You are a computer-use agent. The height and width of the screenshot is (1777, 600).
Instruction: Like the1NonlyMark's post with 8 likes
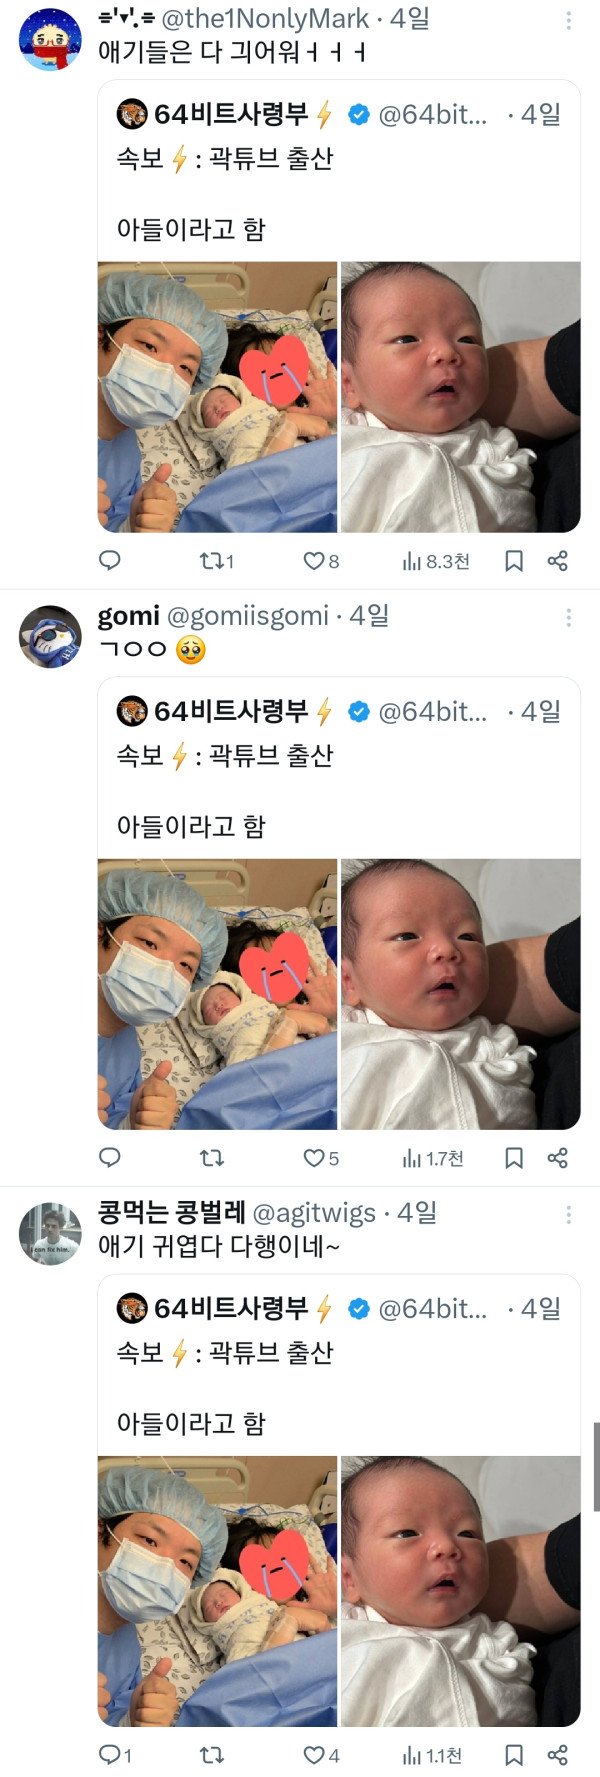point(315,561)
